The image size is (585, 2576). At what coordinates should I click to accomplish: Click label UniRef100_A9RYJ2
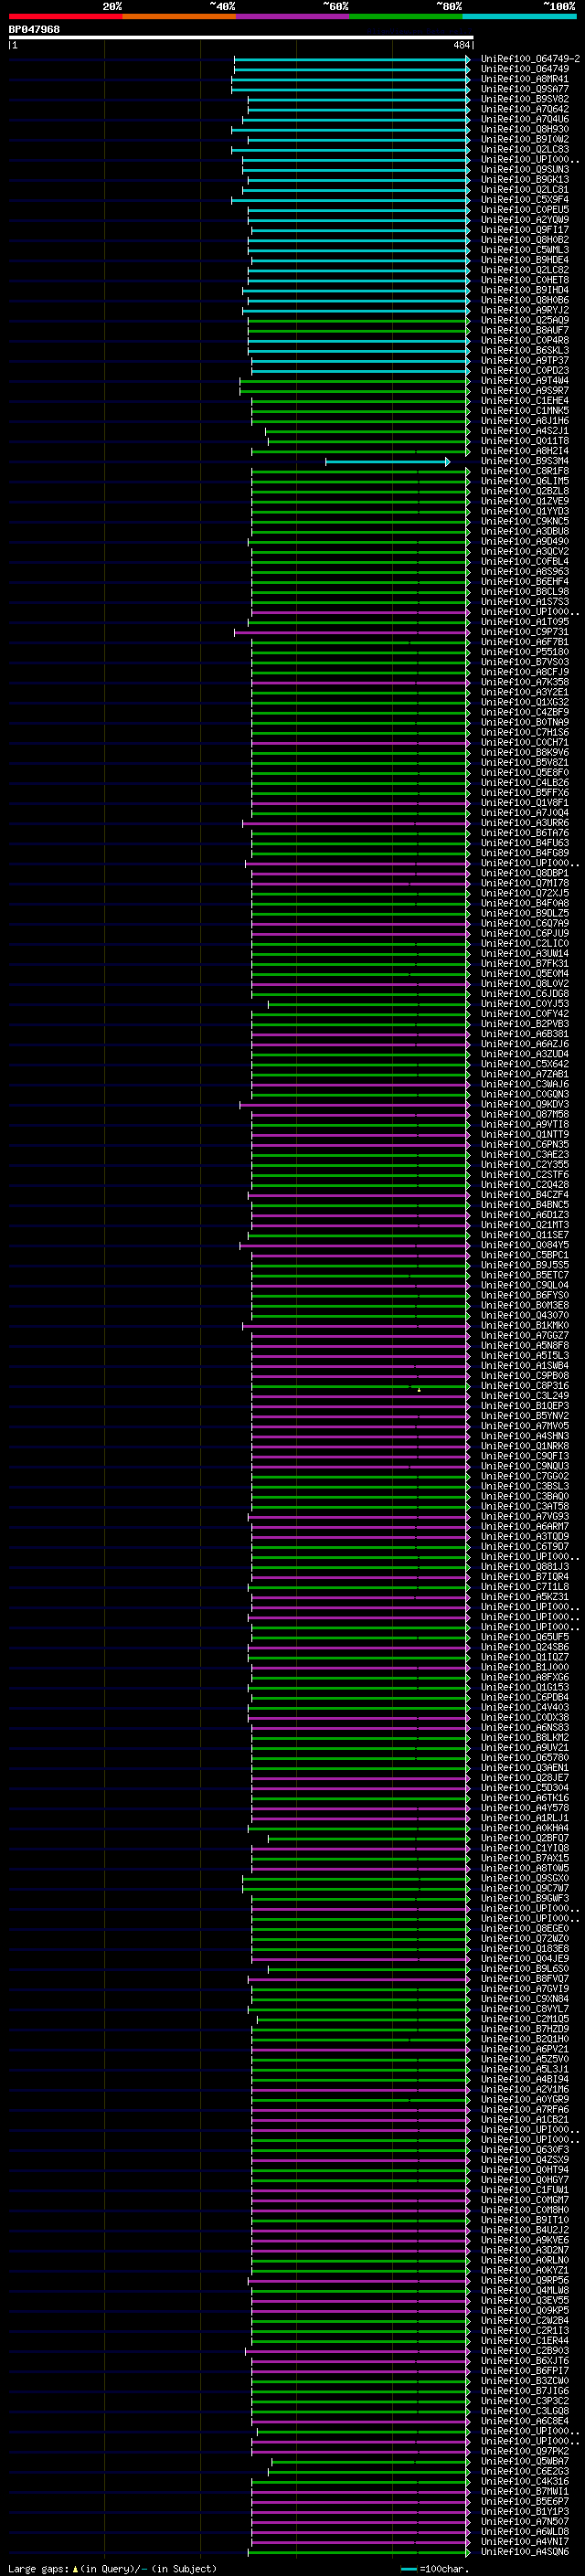point(525,310)
